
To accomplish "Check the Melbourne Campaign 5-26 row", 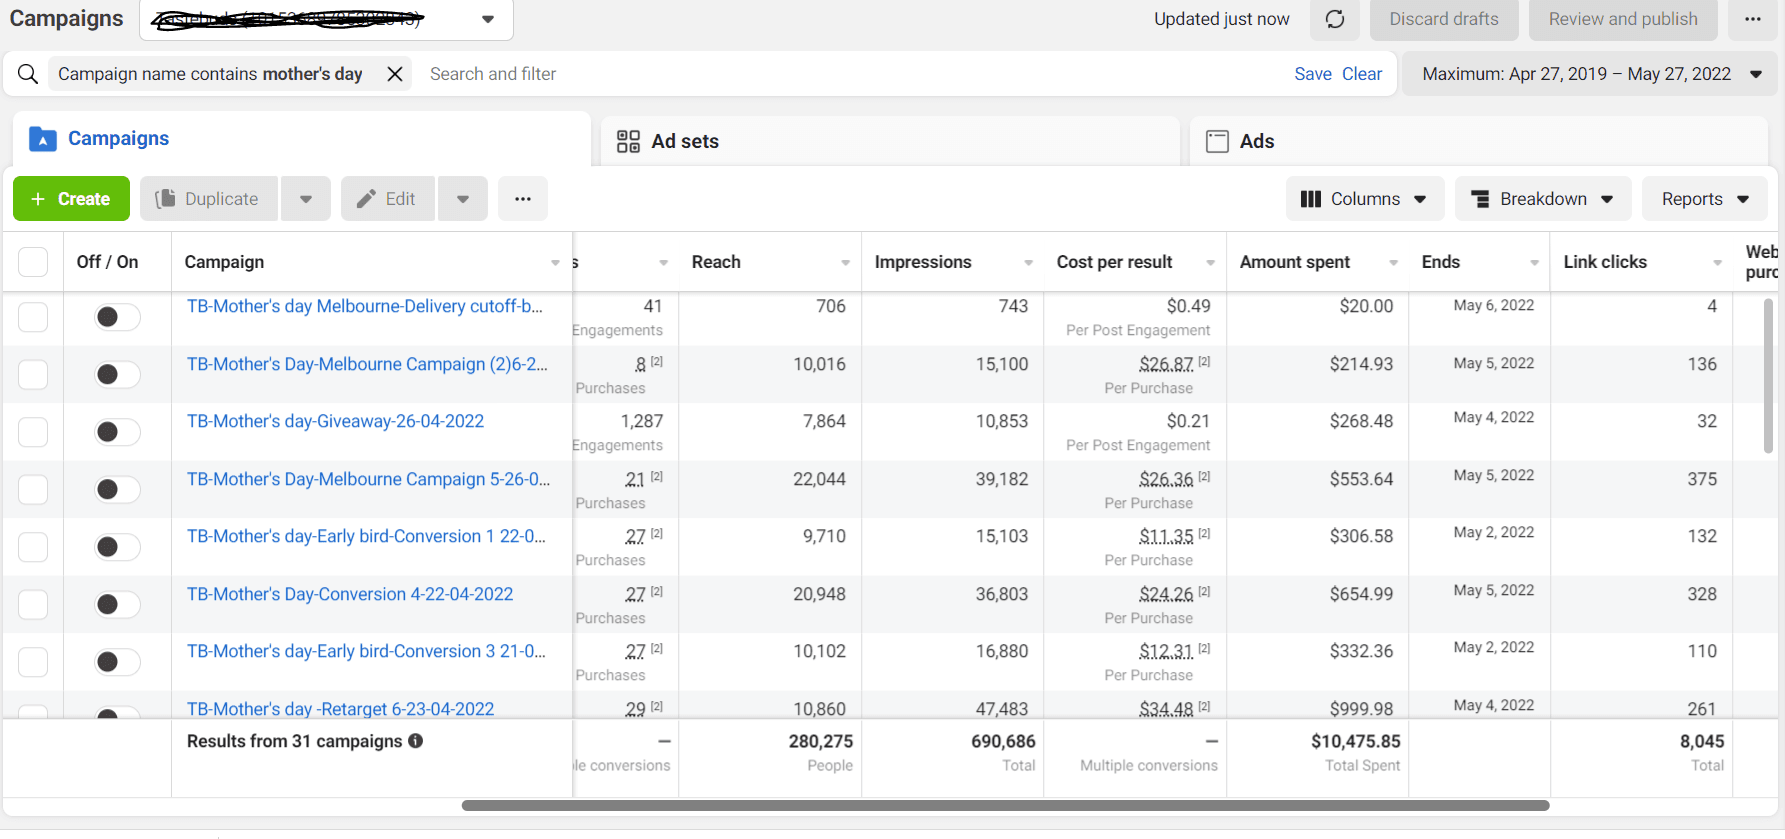I will coord(33,490).
